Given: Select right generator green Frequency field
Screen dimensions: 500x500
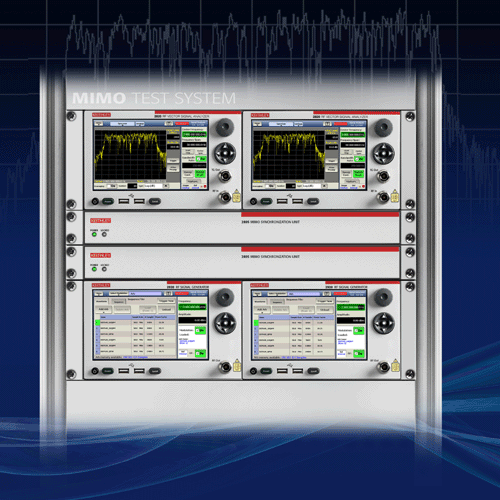Looking at the screenshot, I should coord(351,307).
